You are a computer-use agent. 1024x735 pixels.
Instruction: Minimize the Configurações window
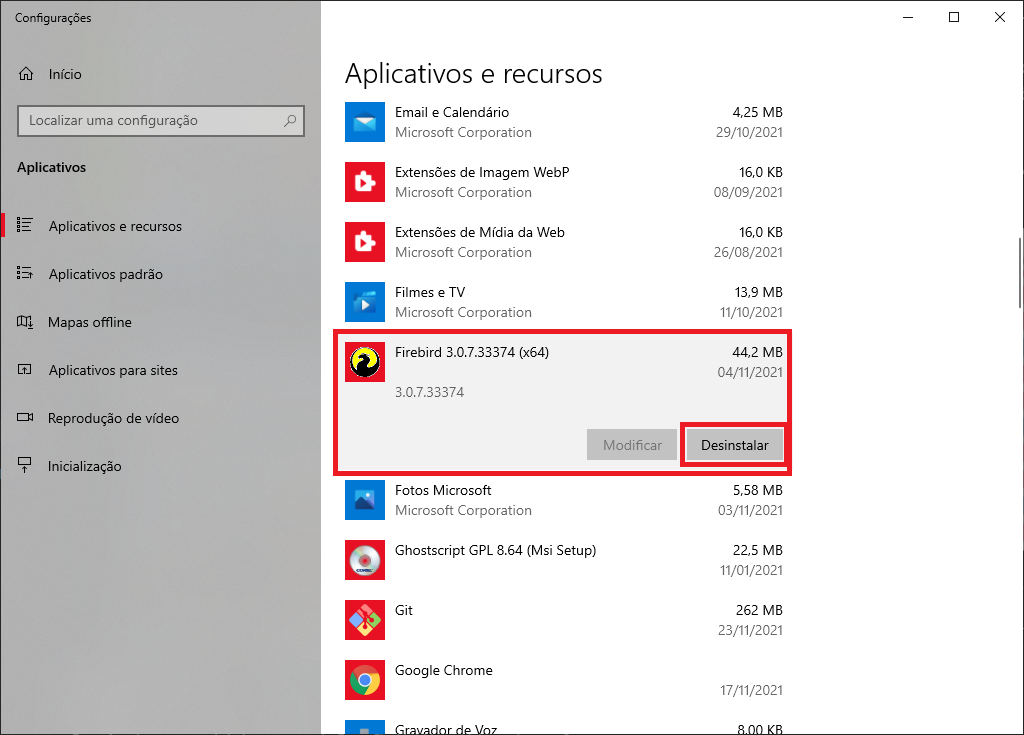coord(908,17)
